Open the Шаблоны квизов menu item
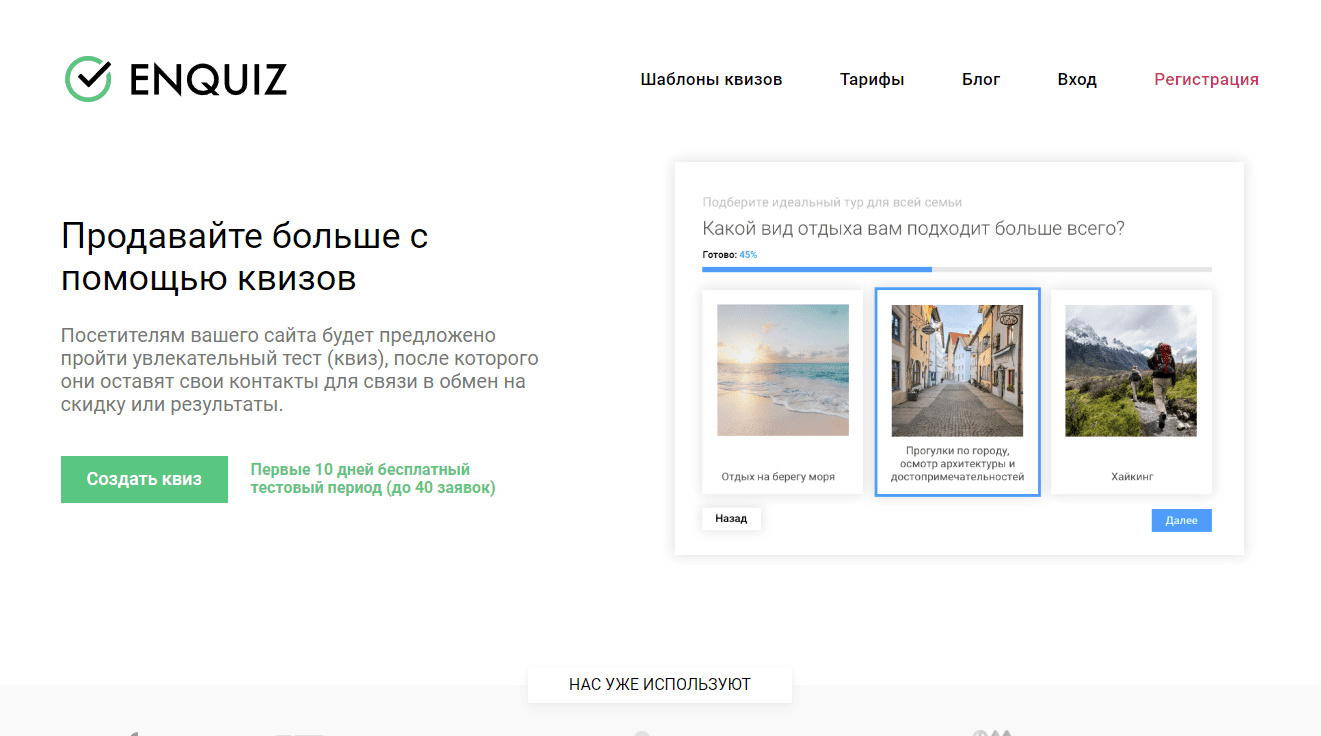 (711, 80)
